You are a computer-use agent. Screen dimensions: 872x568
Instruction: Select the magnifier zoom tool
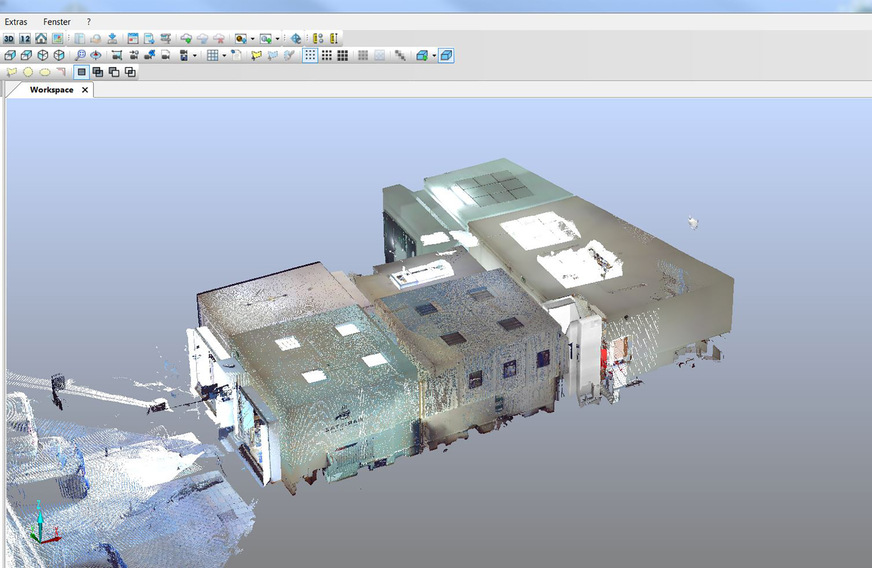79,55
